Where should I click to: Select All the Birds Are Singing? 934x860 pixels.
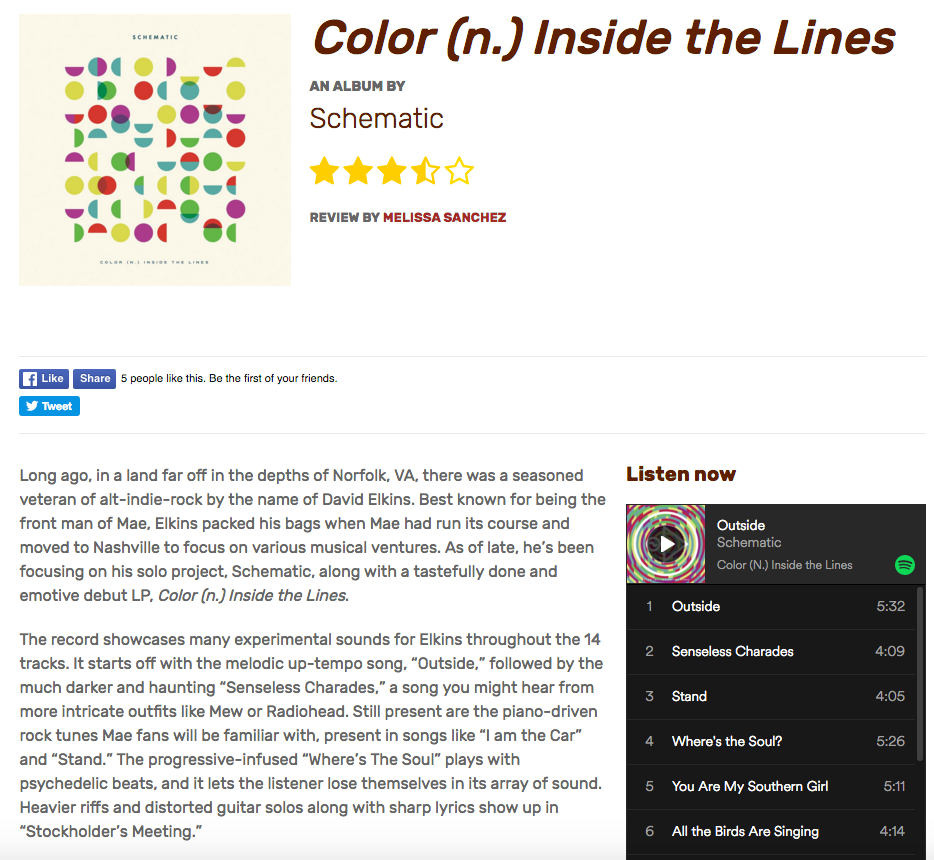point(771,831)
